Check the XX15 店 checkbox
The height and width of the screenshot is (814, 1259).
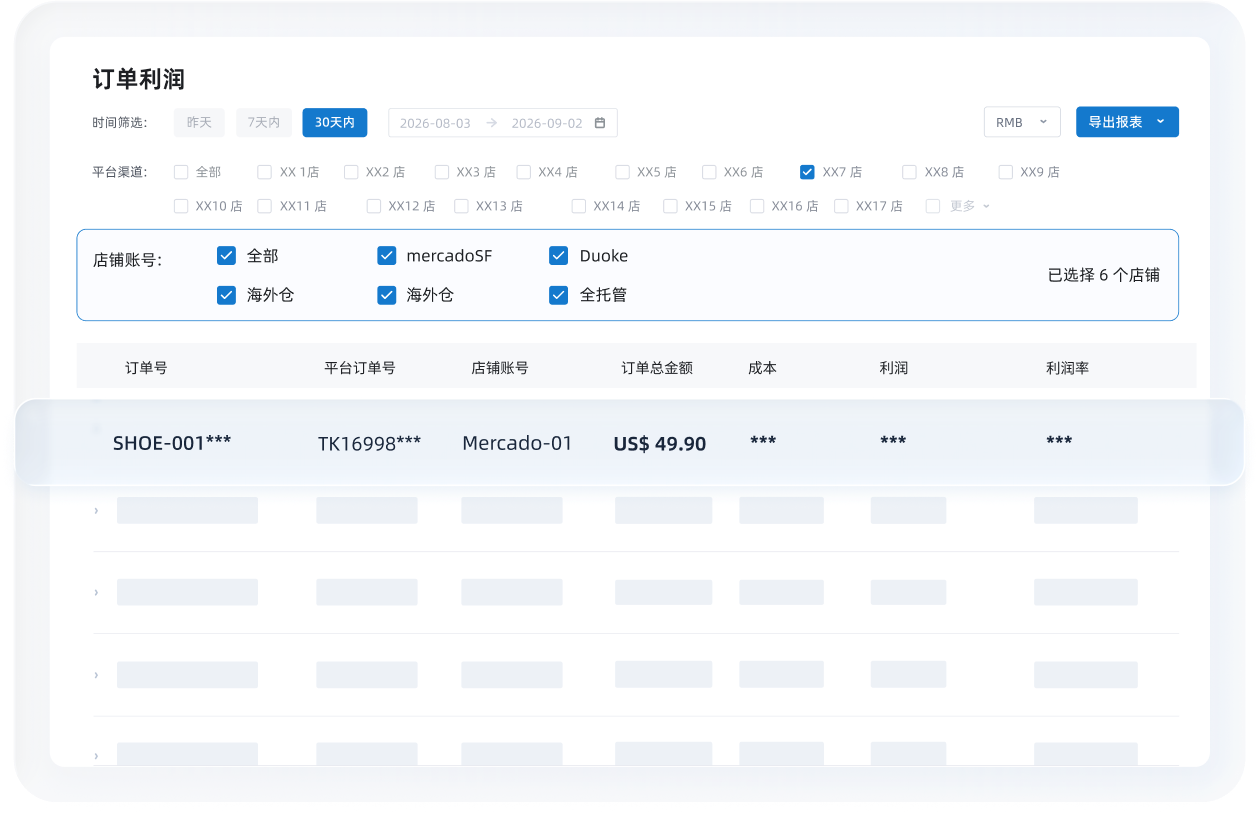(670, 206)
